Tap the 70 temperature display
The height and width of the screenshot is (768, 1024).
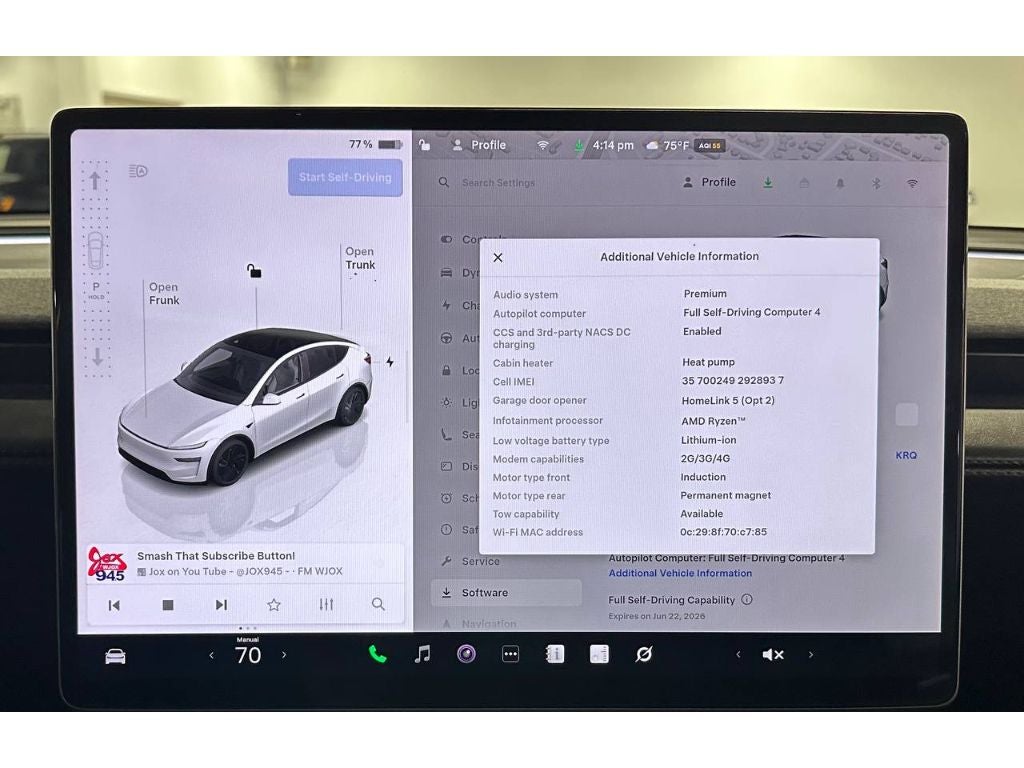point(248,655)
